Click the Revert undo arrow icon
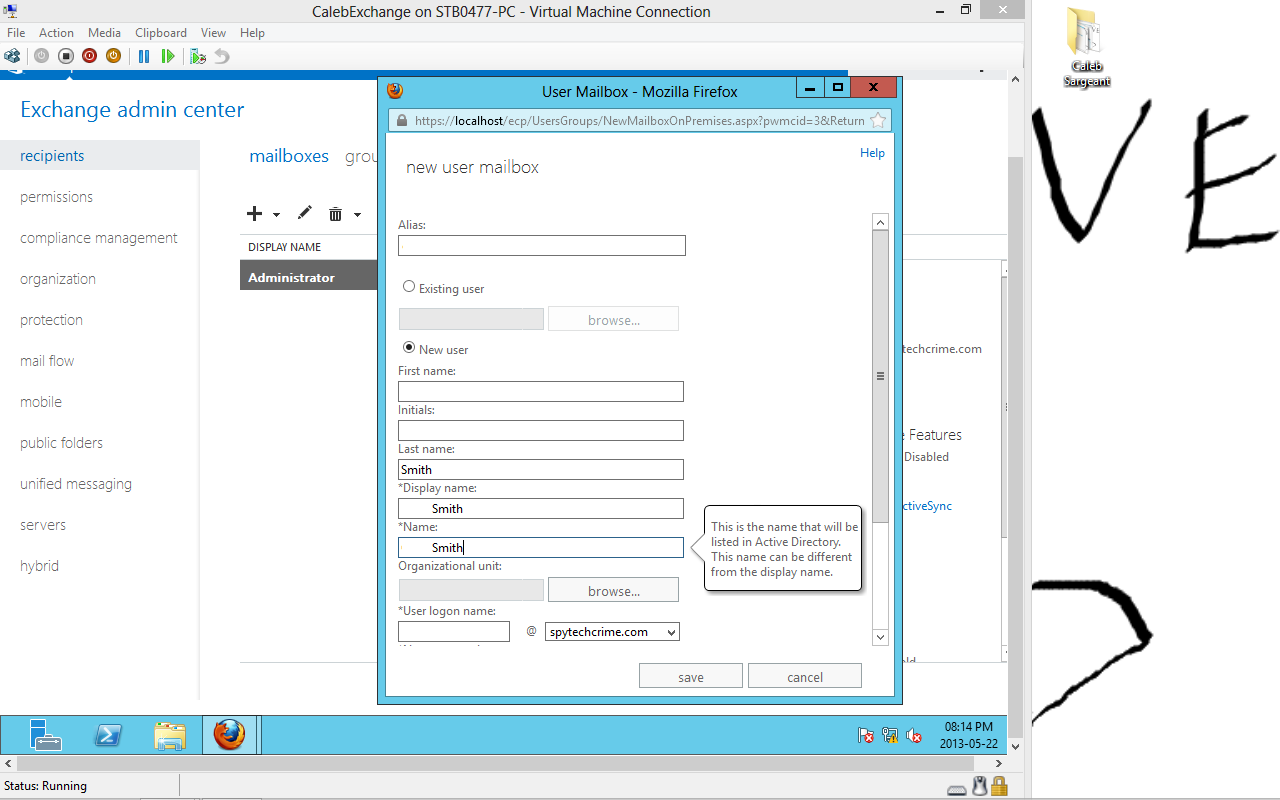Viewport: 1280px width, 800px height. pos(222,56)
